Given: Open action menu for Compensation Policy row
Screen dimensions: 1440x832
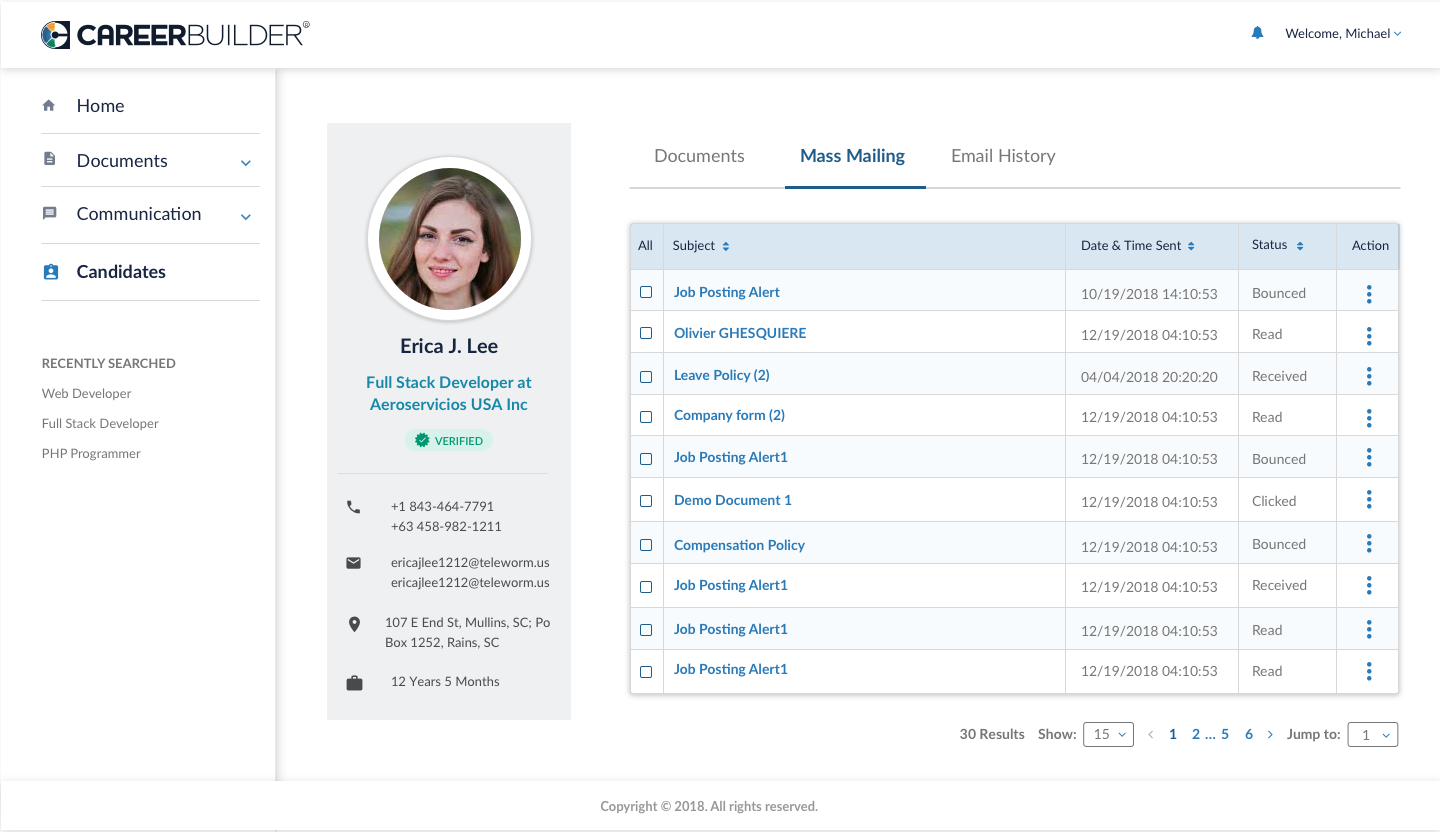Looking at the screenshot, I should 1368,543.
